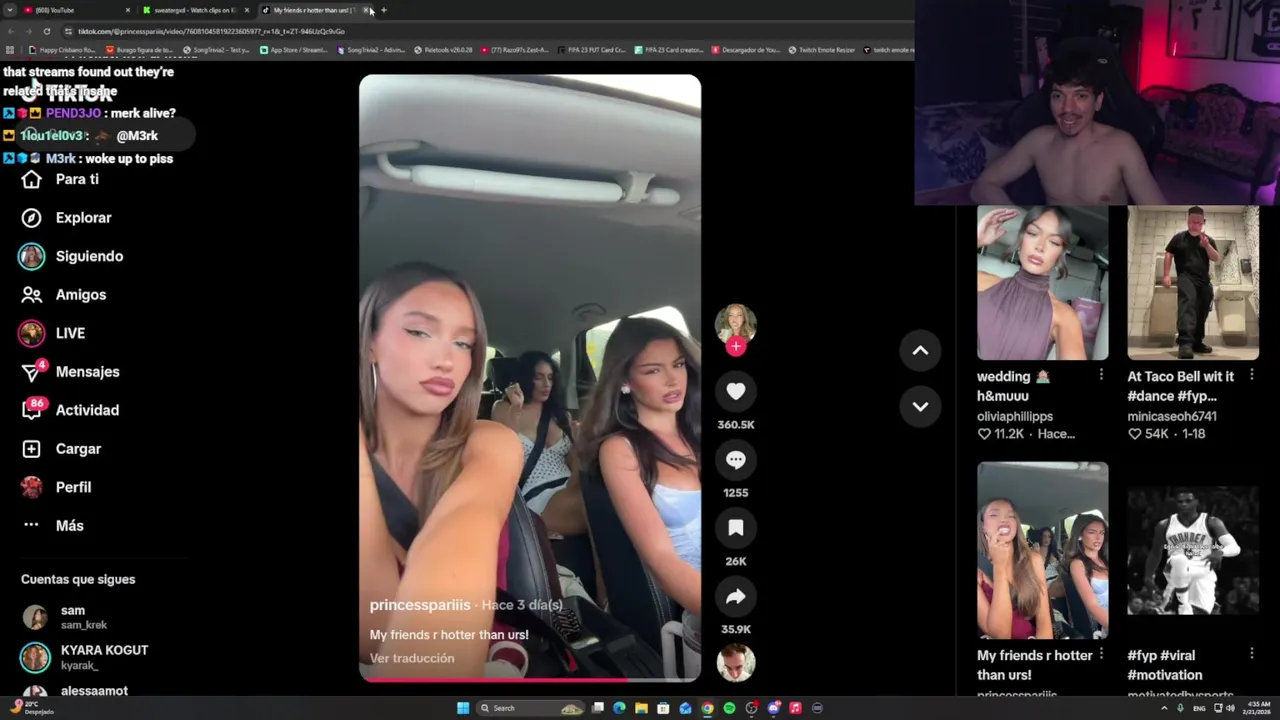Open options for At Taco Bell video
The width and height of the screenshot is (1280, 720).
pyautogui.click(x=1251, y=375)
